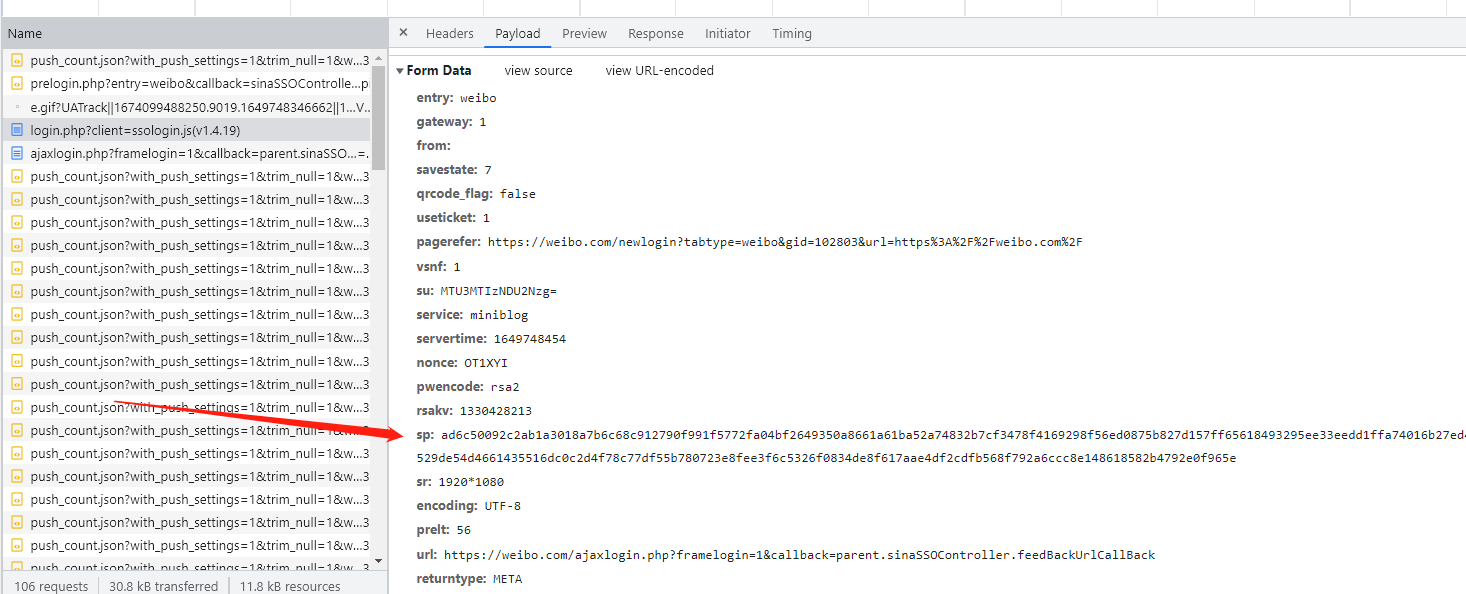The height and width of the screenshot is (594, 1466).
Task: Click the script icon beside prelogin.php
Action: click(x=17, y=84)
